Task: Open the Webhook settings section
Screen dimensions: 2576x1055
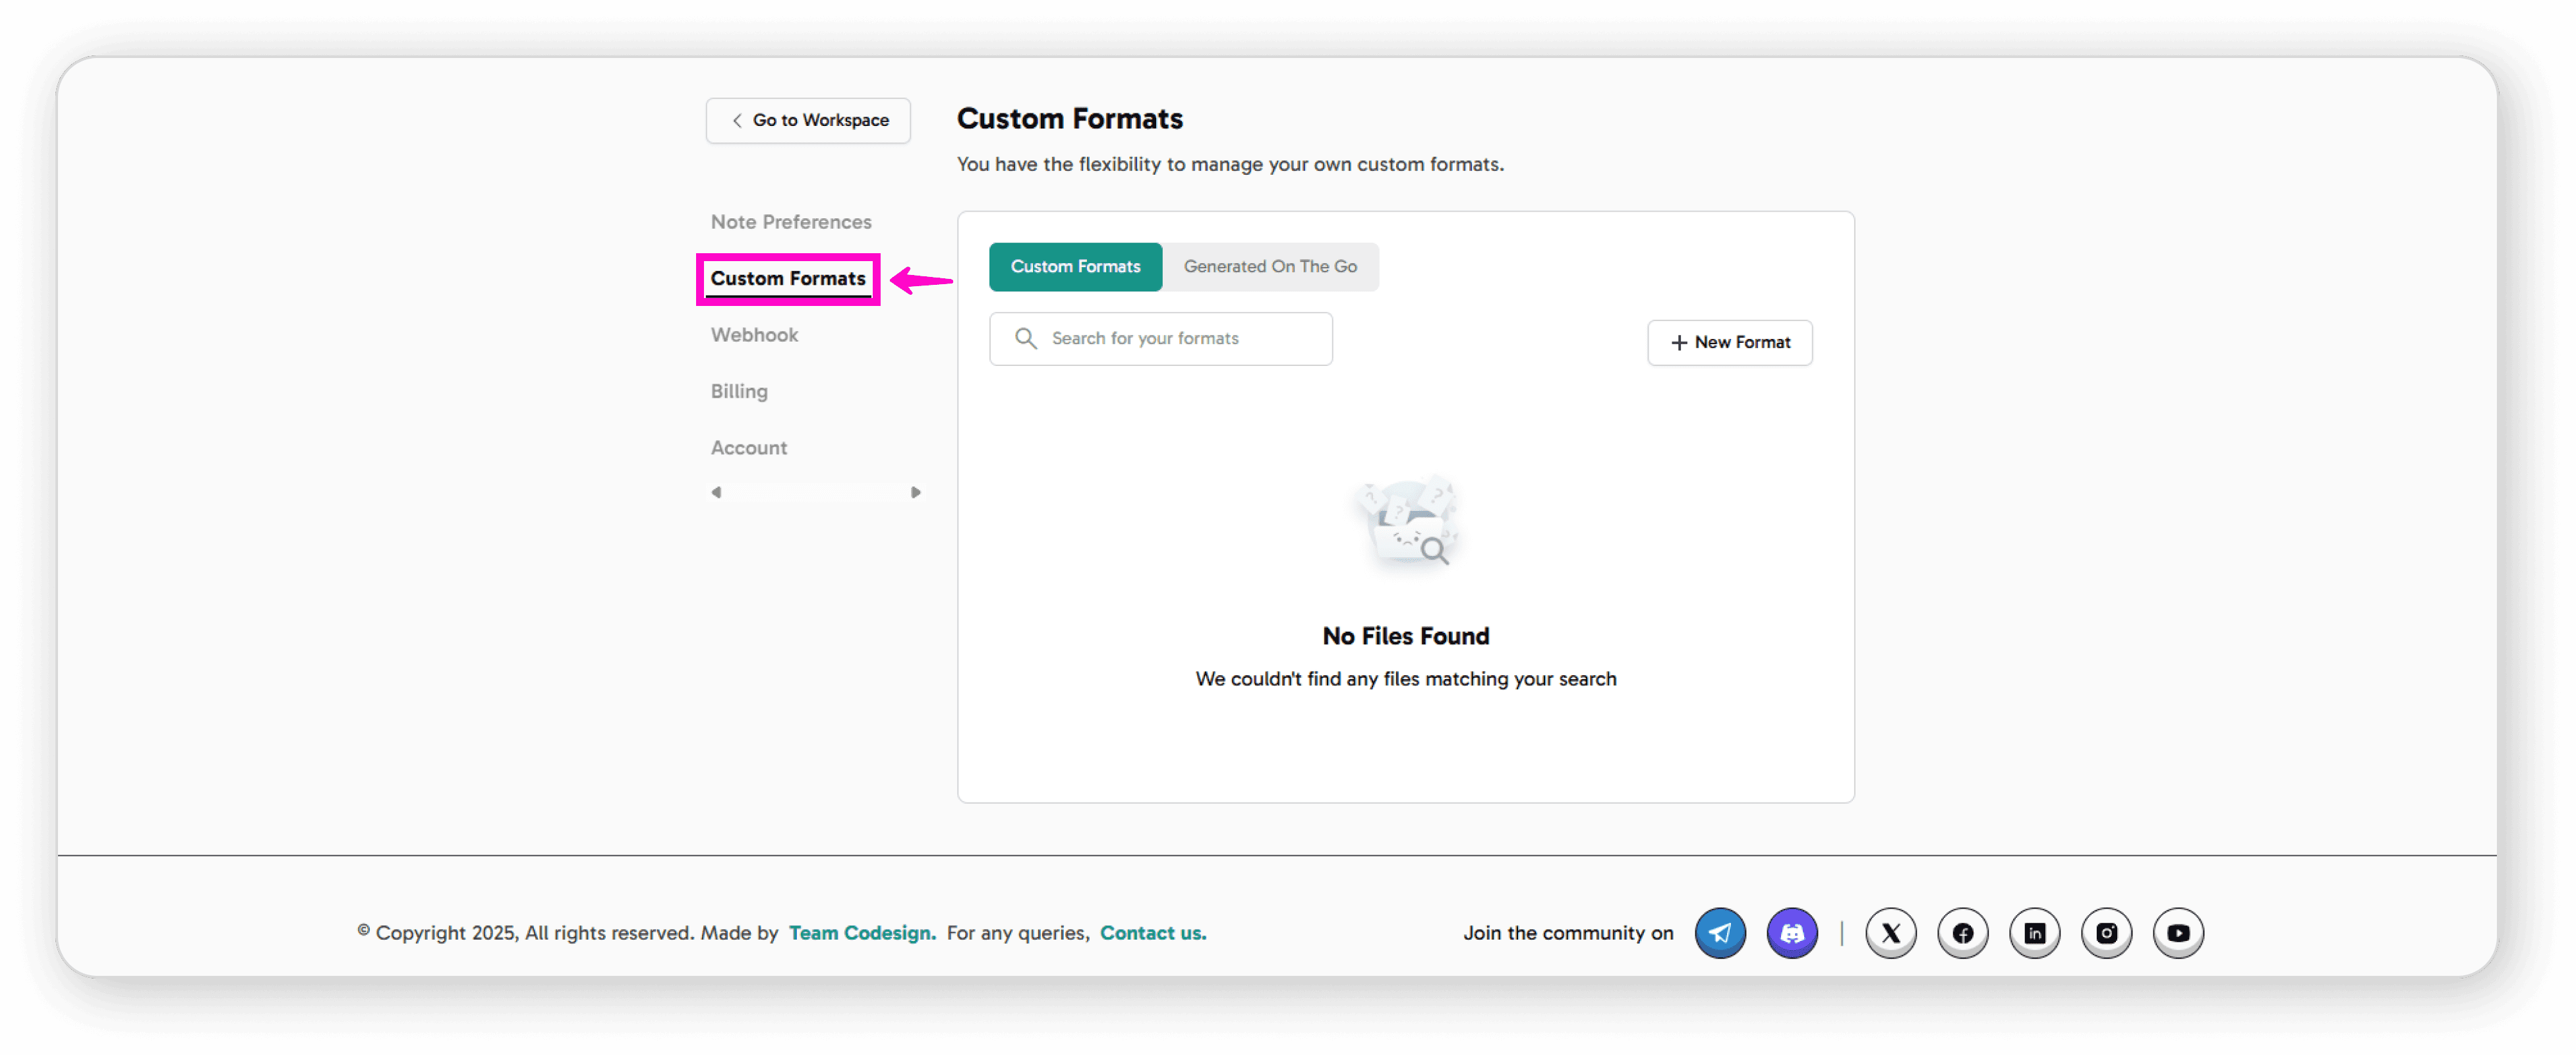Action: (x=754, y=334)
